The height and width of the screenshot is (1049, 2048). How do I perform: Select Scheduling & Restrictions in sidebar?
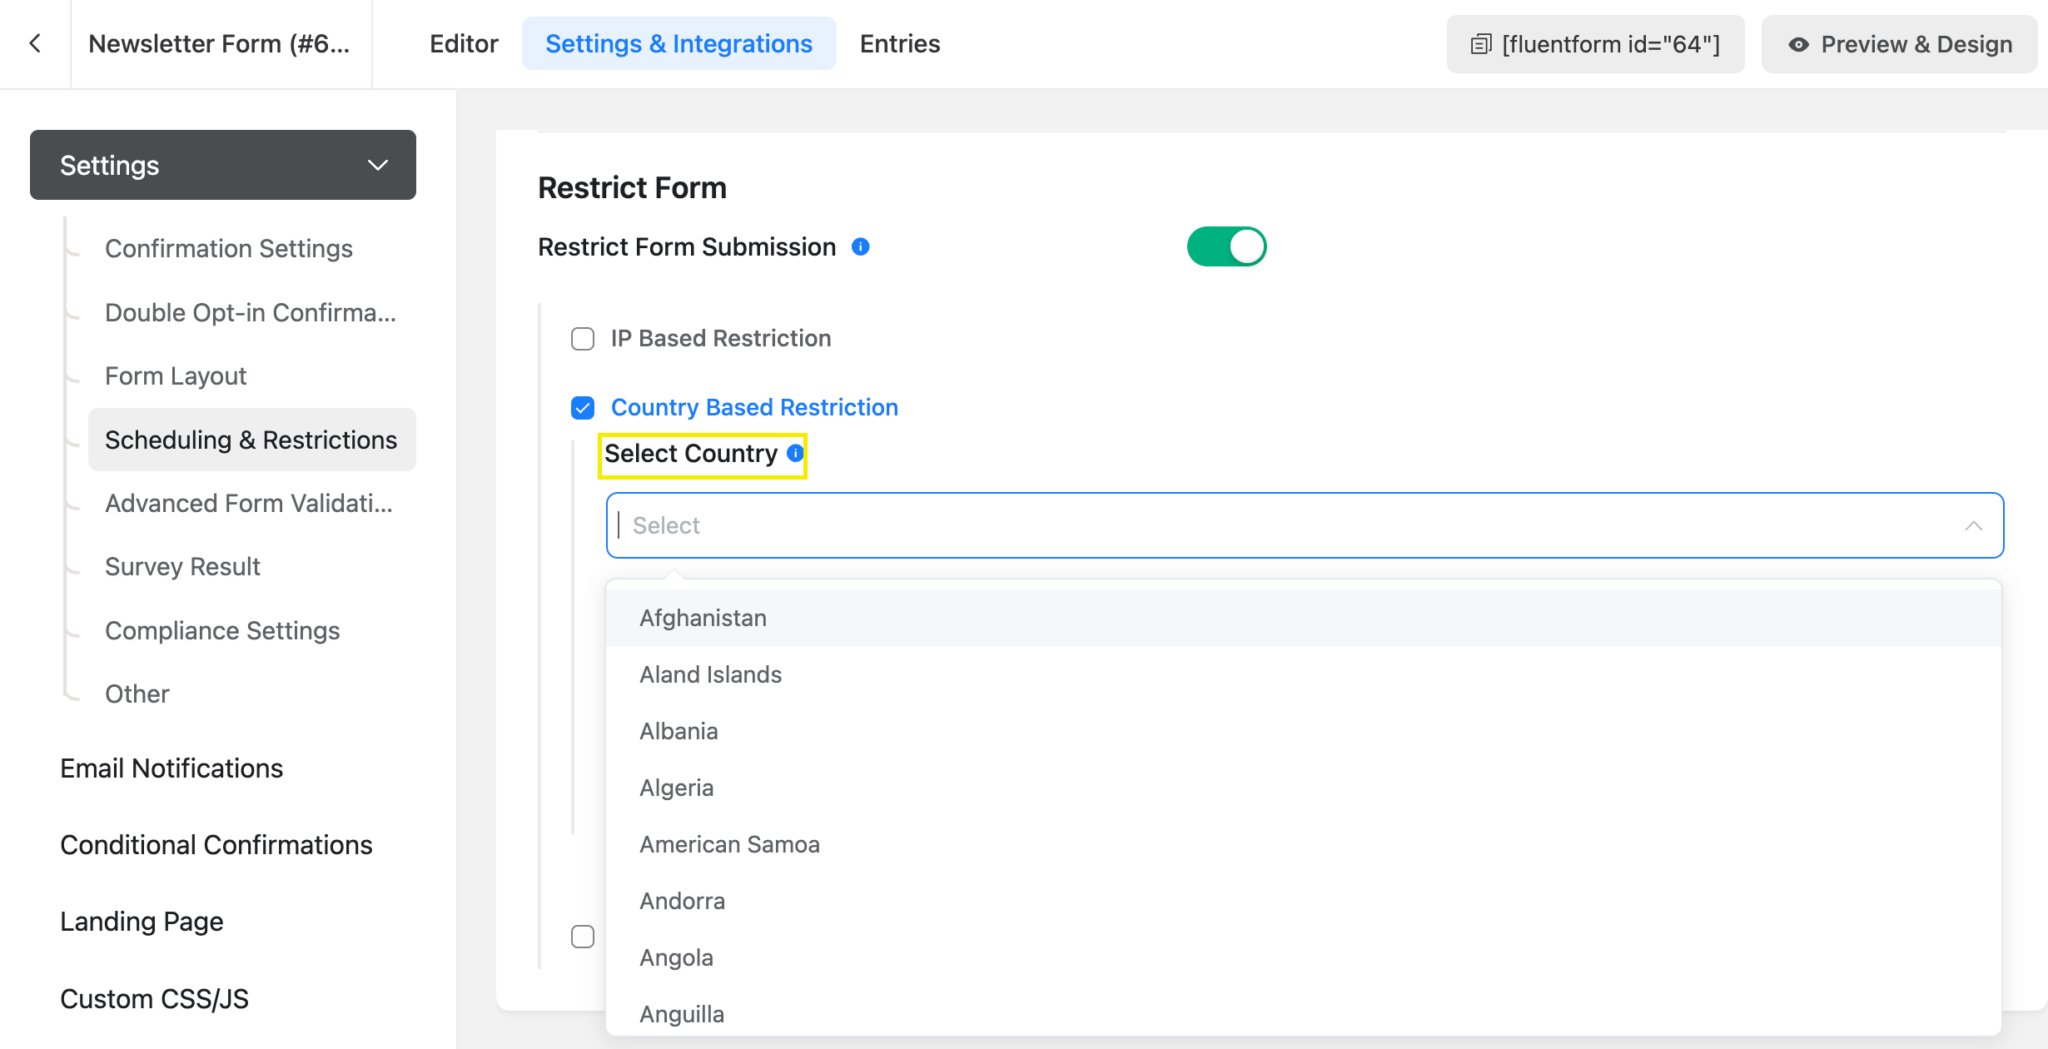[x=250, y=439]
